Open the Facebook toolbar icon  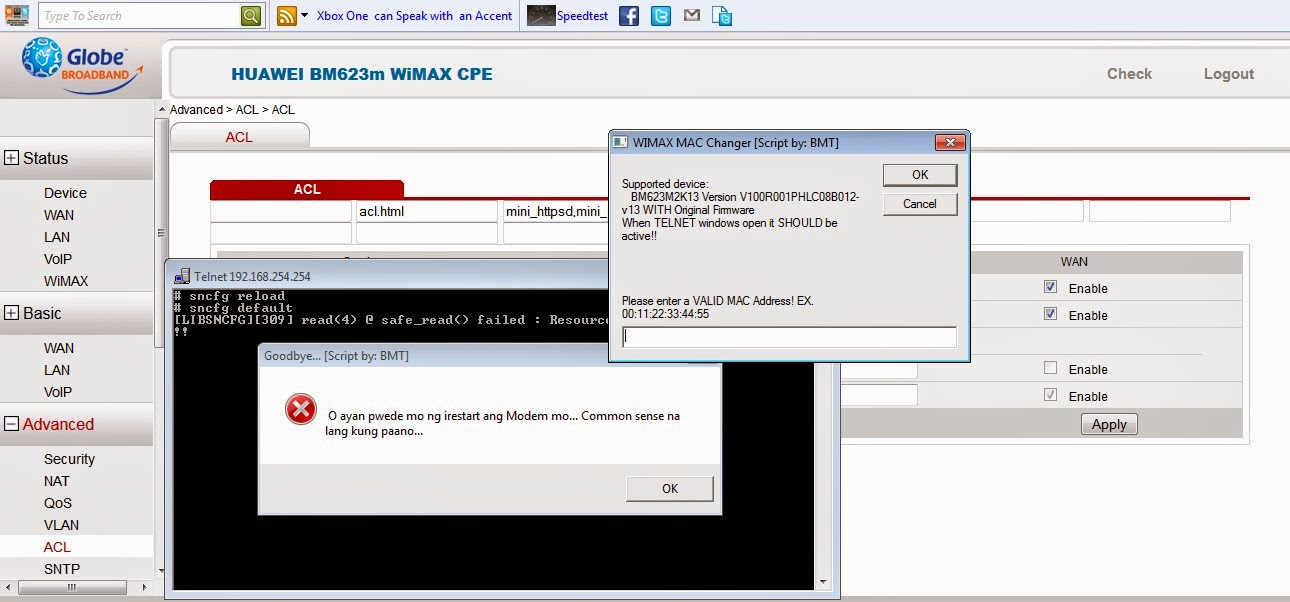[x=628, y=16]
